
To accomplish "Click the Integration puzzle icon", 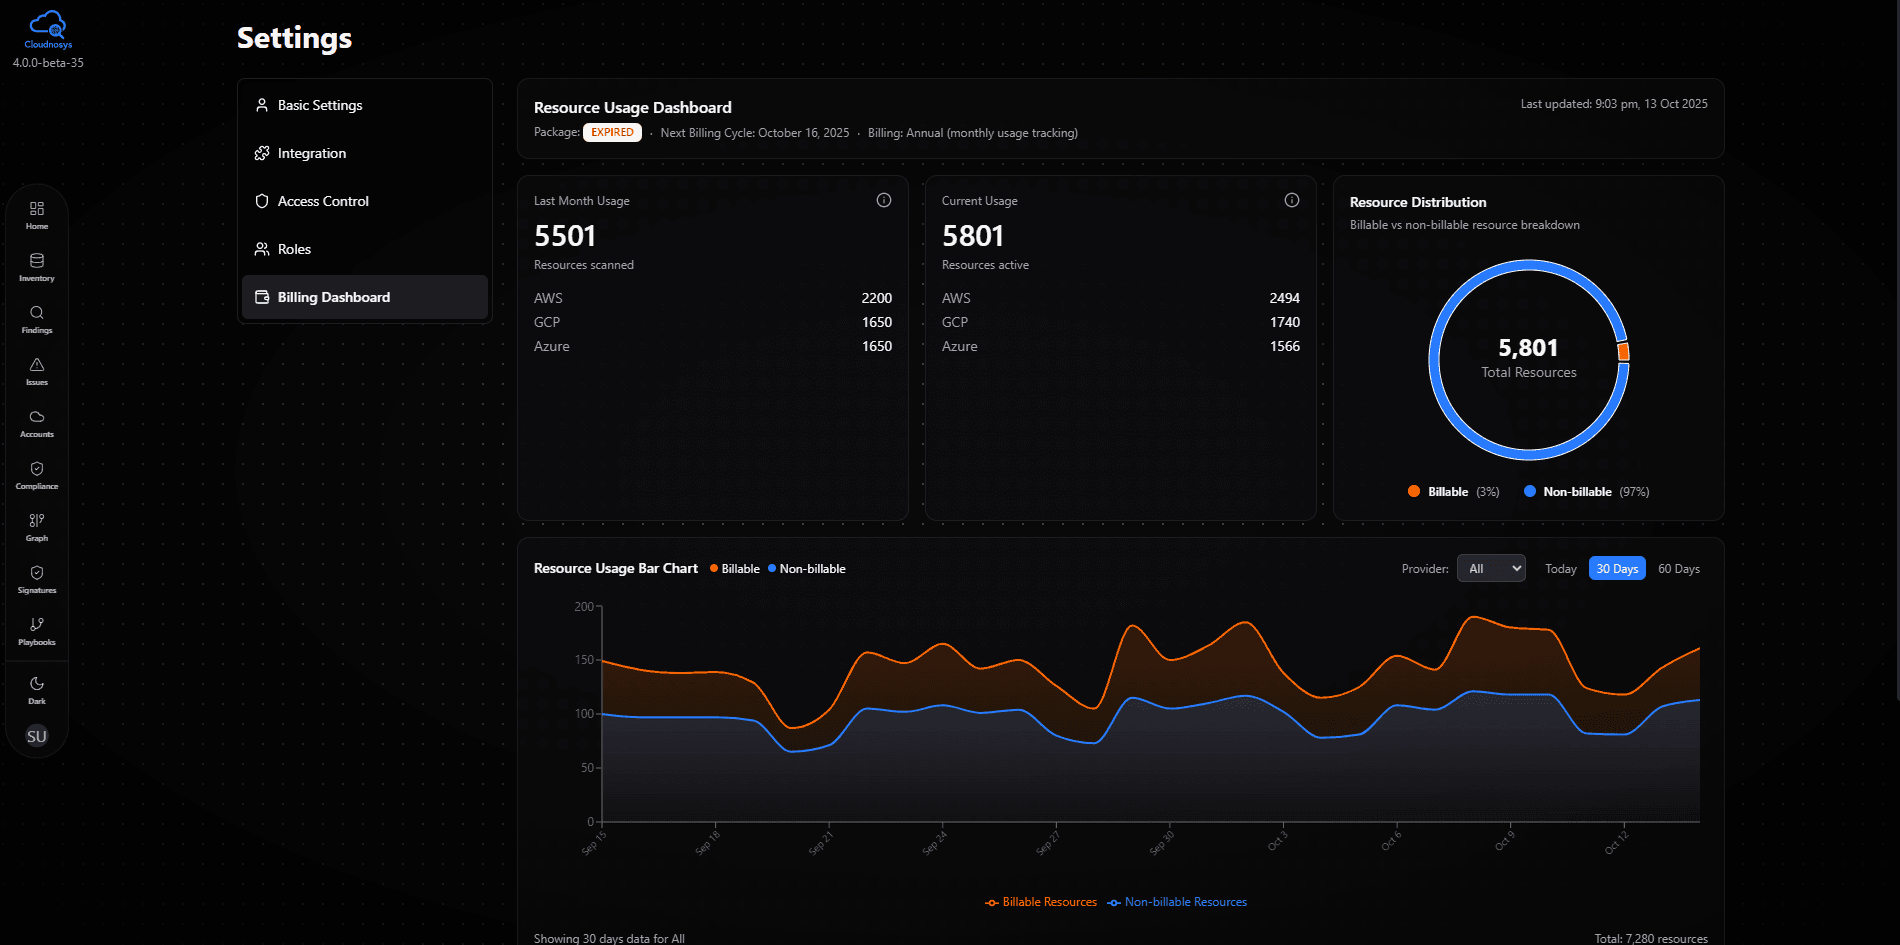I will pos(262,153).
